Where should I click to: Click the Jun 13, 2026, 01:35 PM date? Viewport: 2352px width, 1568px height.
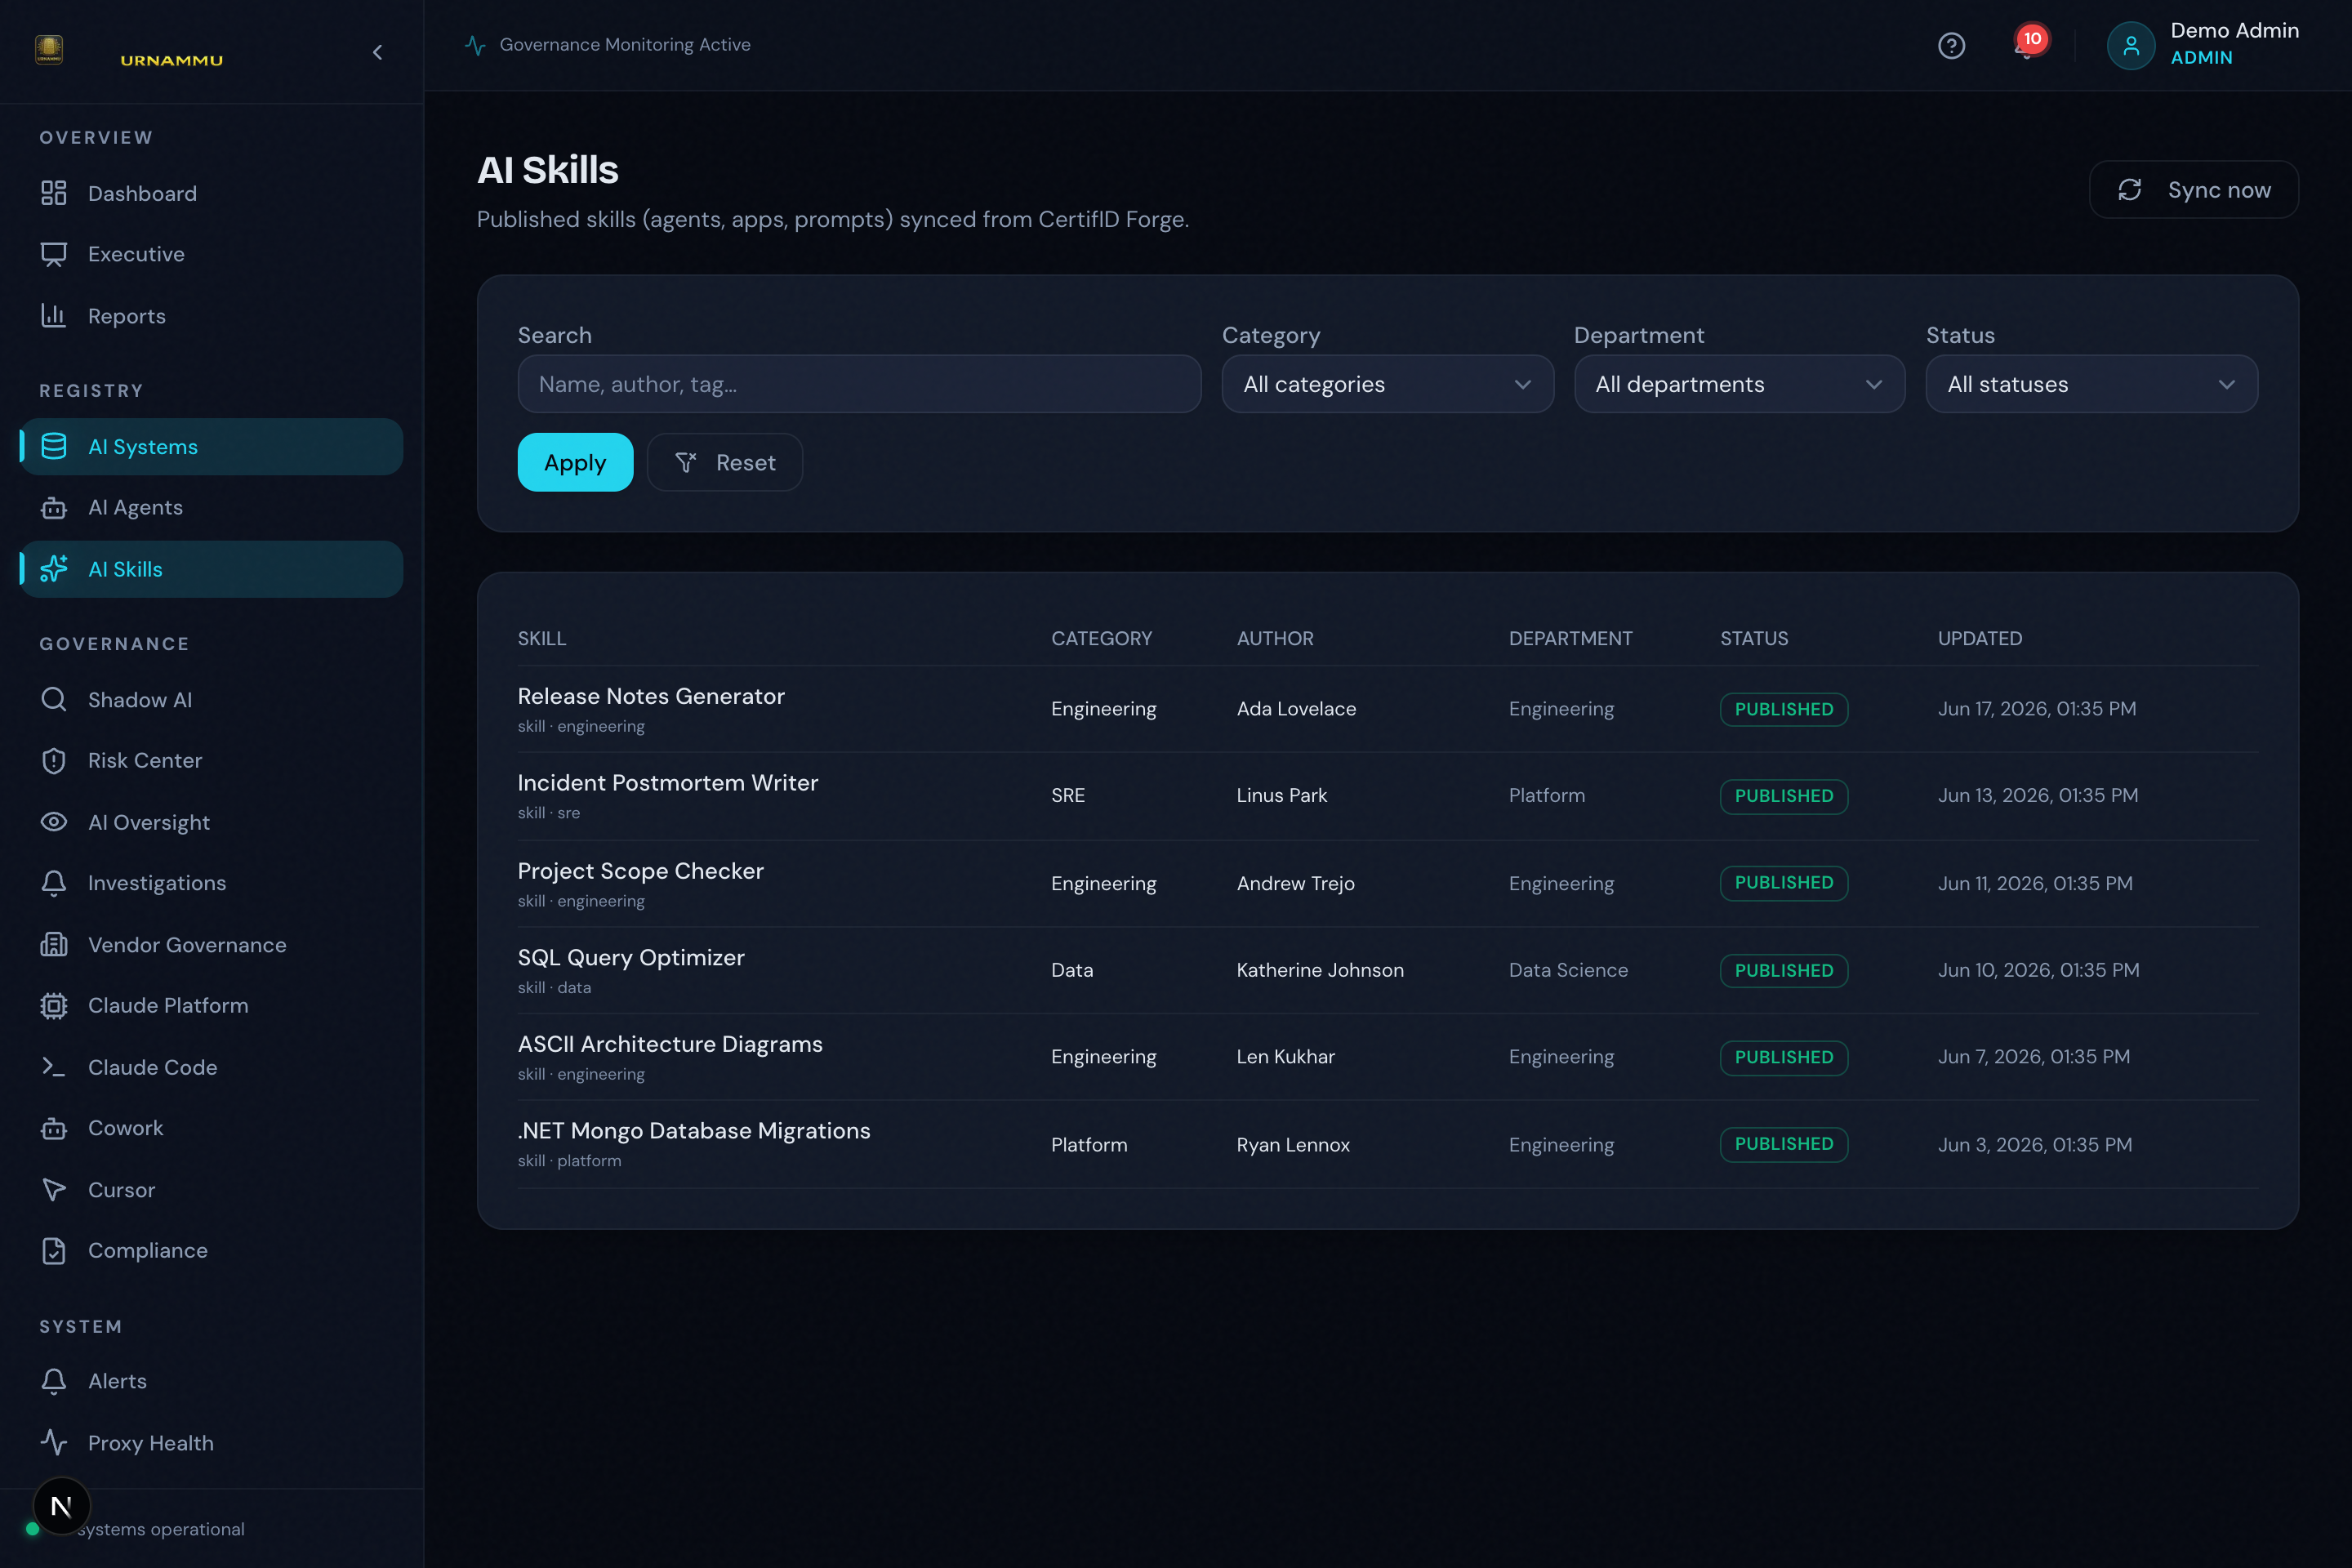pos(2038,795)
